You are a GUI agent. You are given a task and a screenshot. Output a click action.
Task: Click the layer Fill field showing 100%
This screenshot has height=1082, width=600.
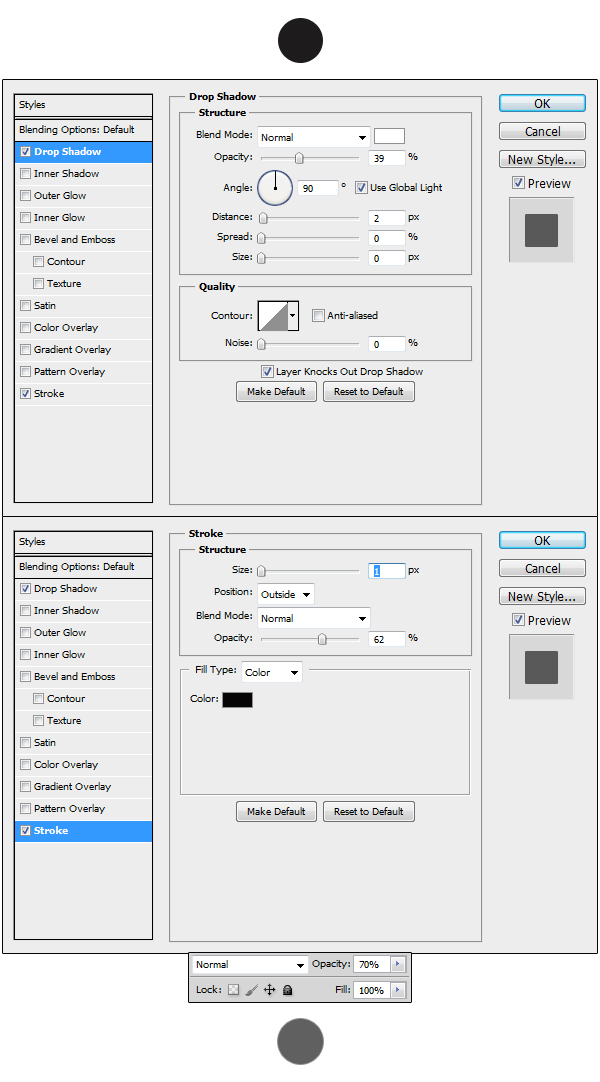(372, 990)
